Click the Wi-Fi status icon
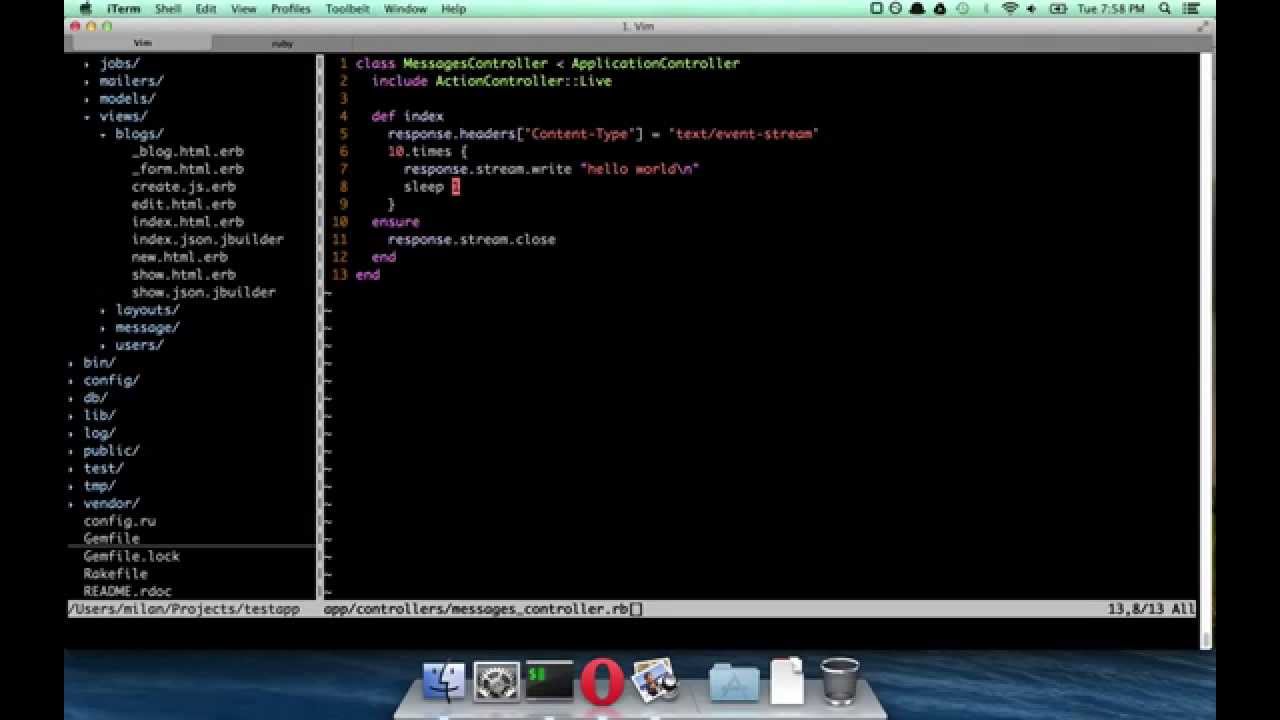1280x720 pixels. click(1009, 9)
